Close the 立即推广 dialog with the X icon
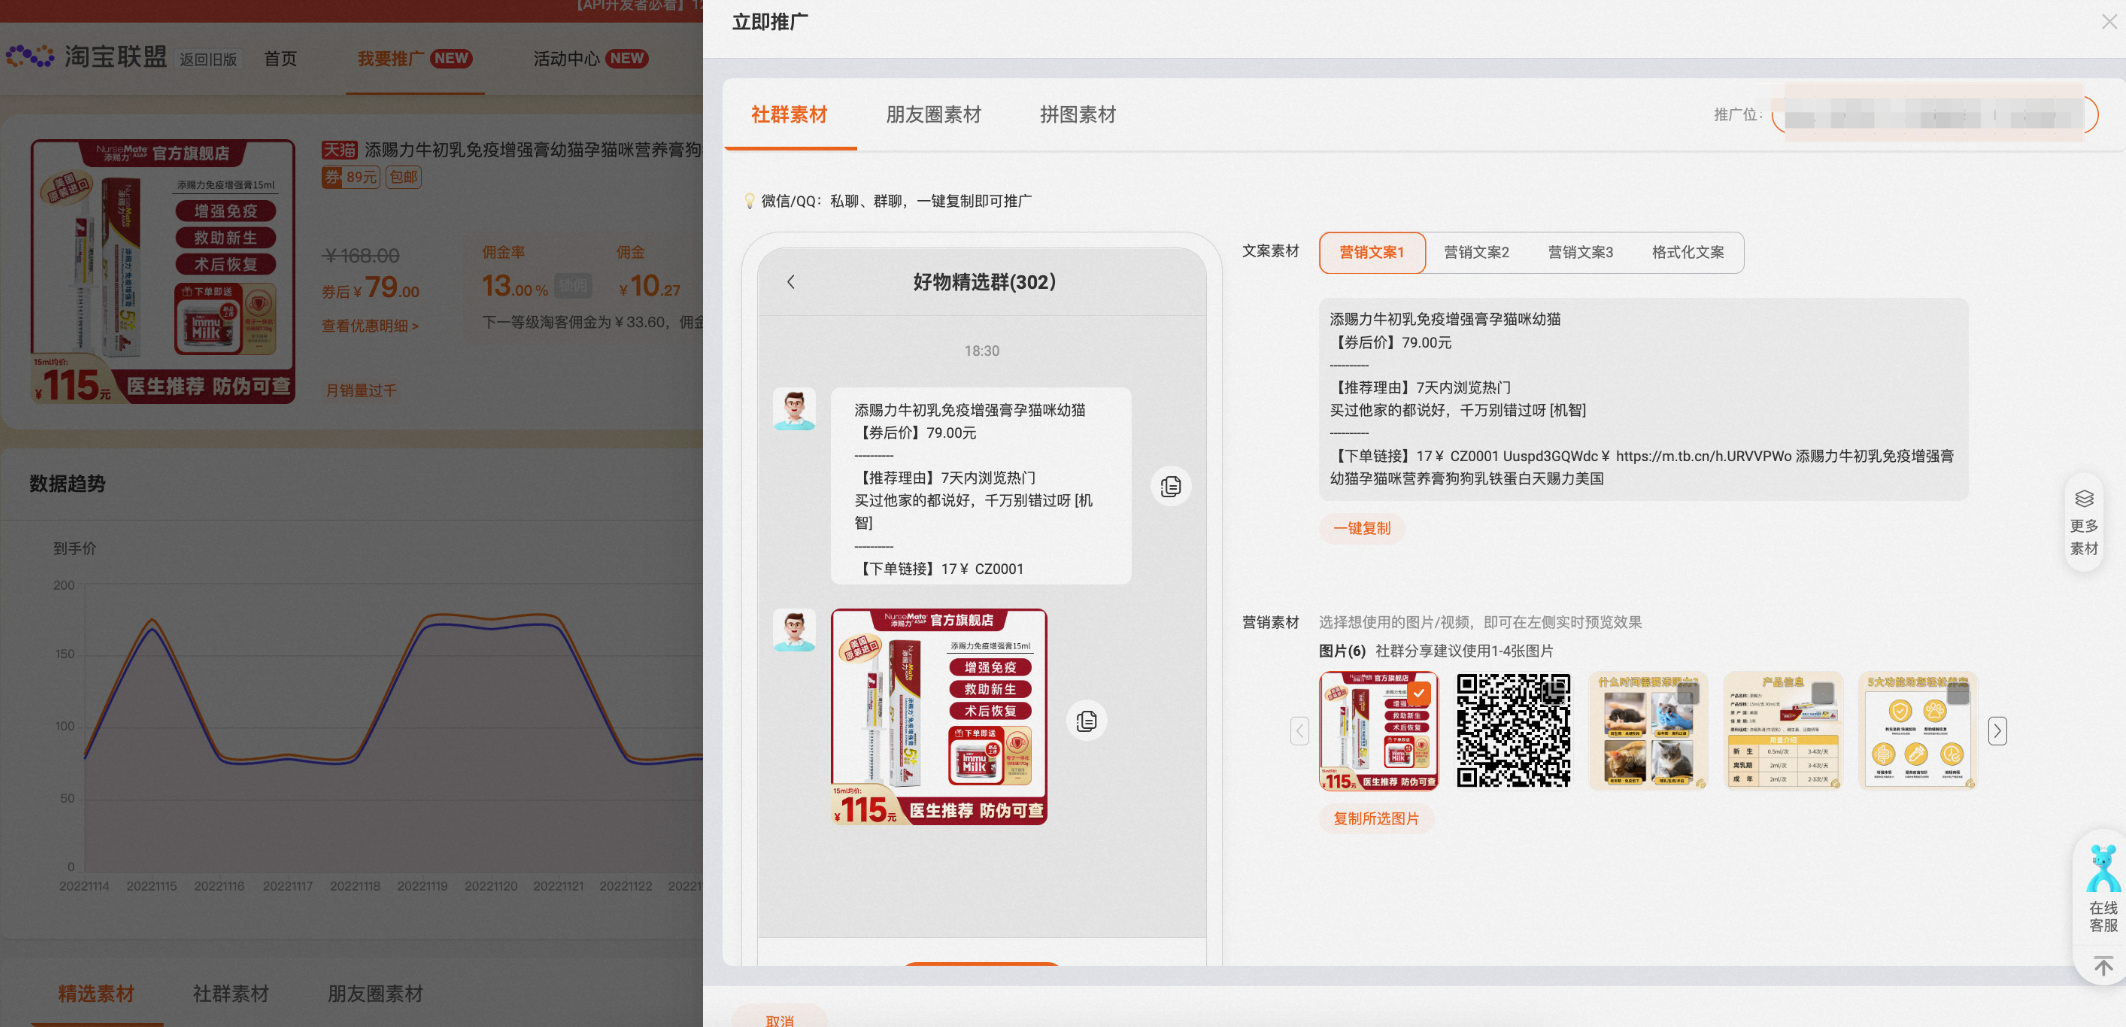This screenshot has height=1027, width=2126. 2108,22
